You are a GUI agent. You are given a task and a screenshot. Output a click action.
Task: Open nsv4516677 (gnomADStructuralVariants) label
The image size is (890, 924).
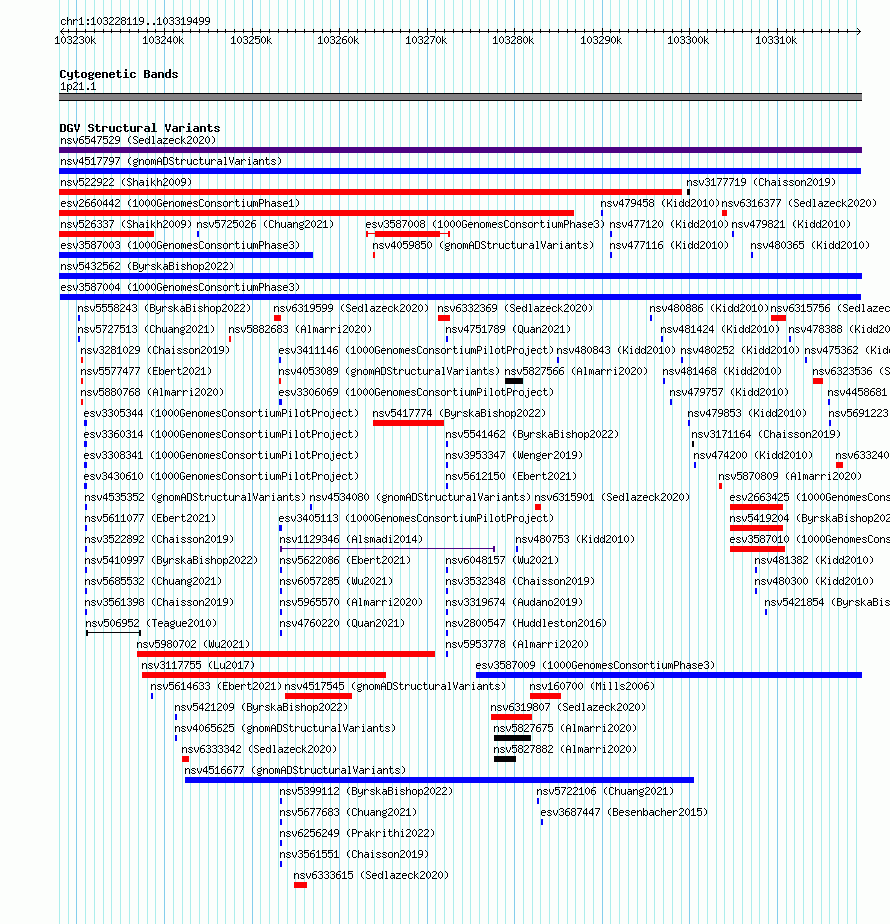tap(295, 771)
